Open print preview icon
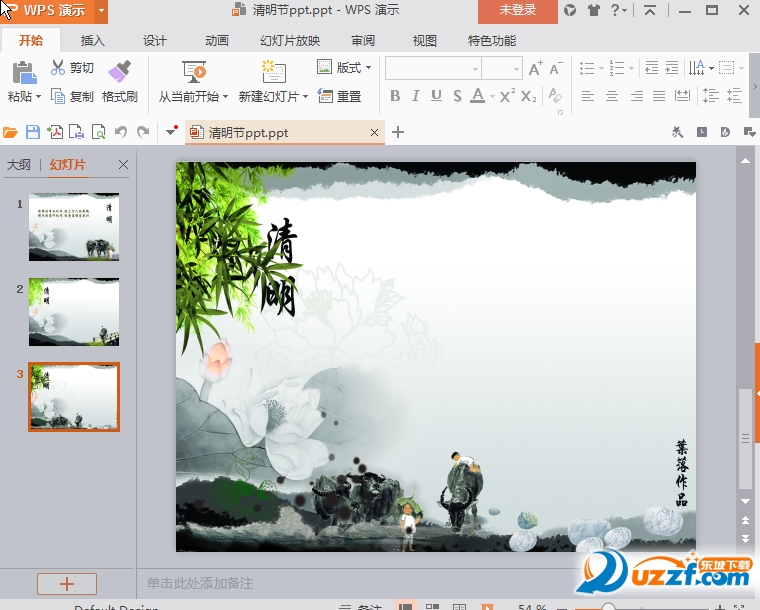Viewport: 760px width, 610px height. (98, 132)
